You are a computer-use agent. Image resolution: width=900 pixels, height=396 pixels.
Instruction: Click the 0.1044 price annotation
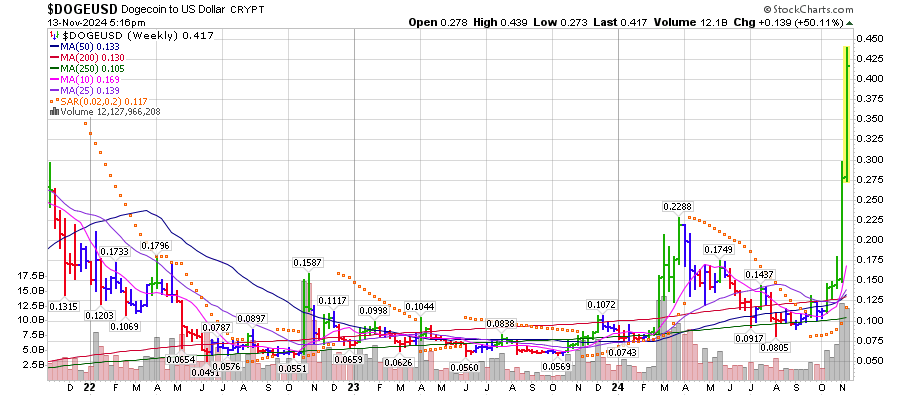point(421,306)
